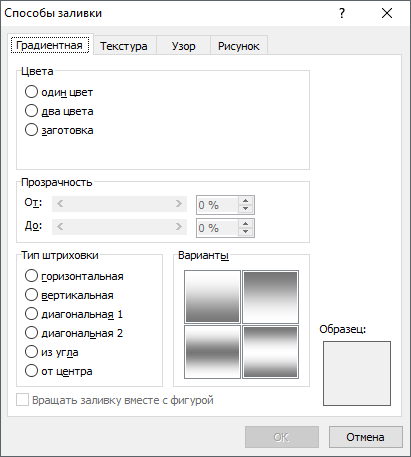Click the До transparency slider track

119,227
